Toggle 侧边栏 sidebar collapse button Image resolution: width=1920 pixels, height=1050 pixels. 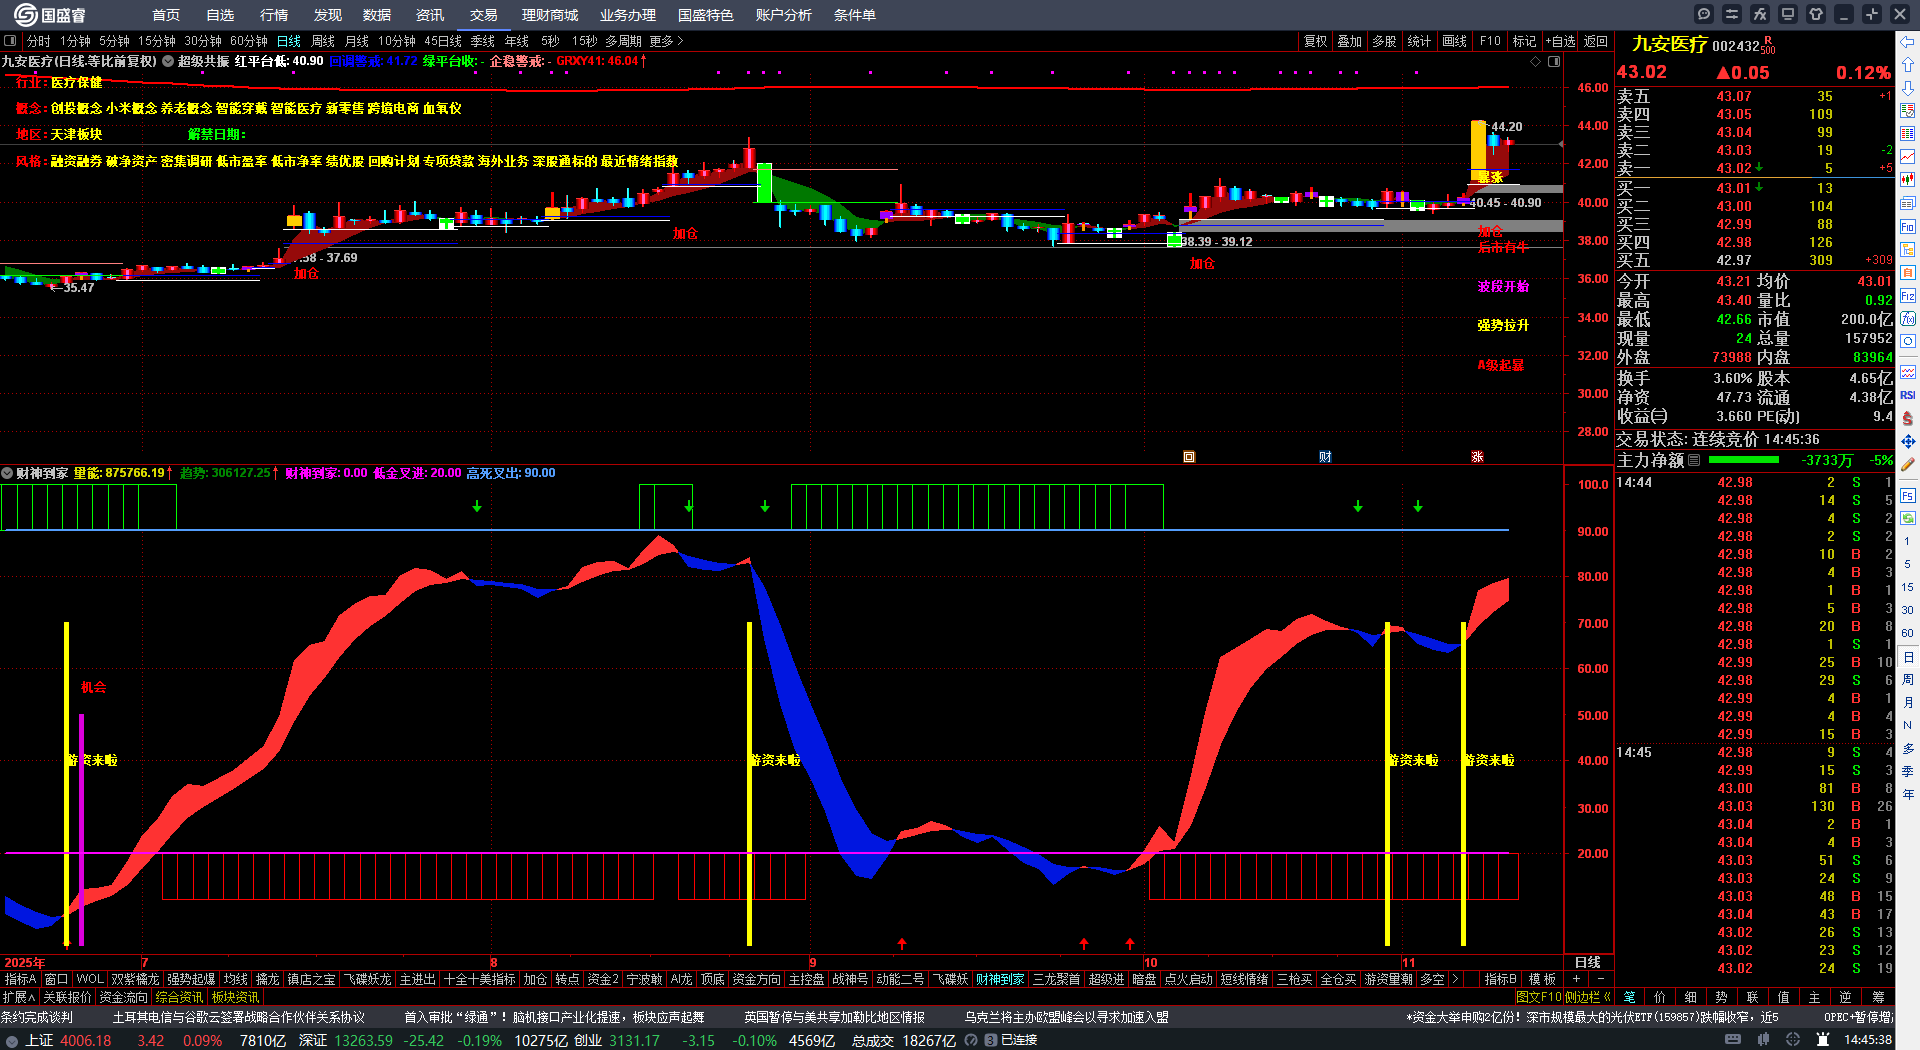tap(1587, 997)
